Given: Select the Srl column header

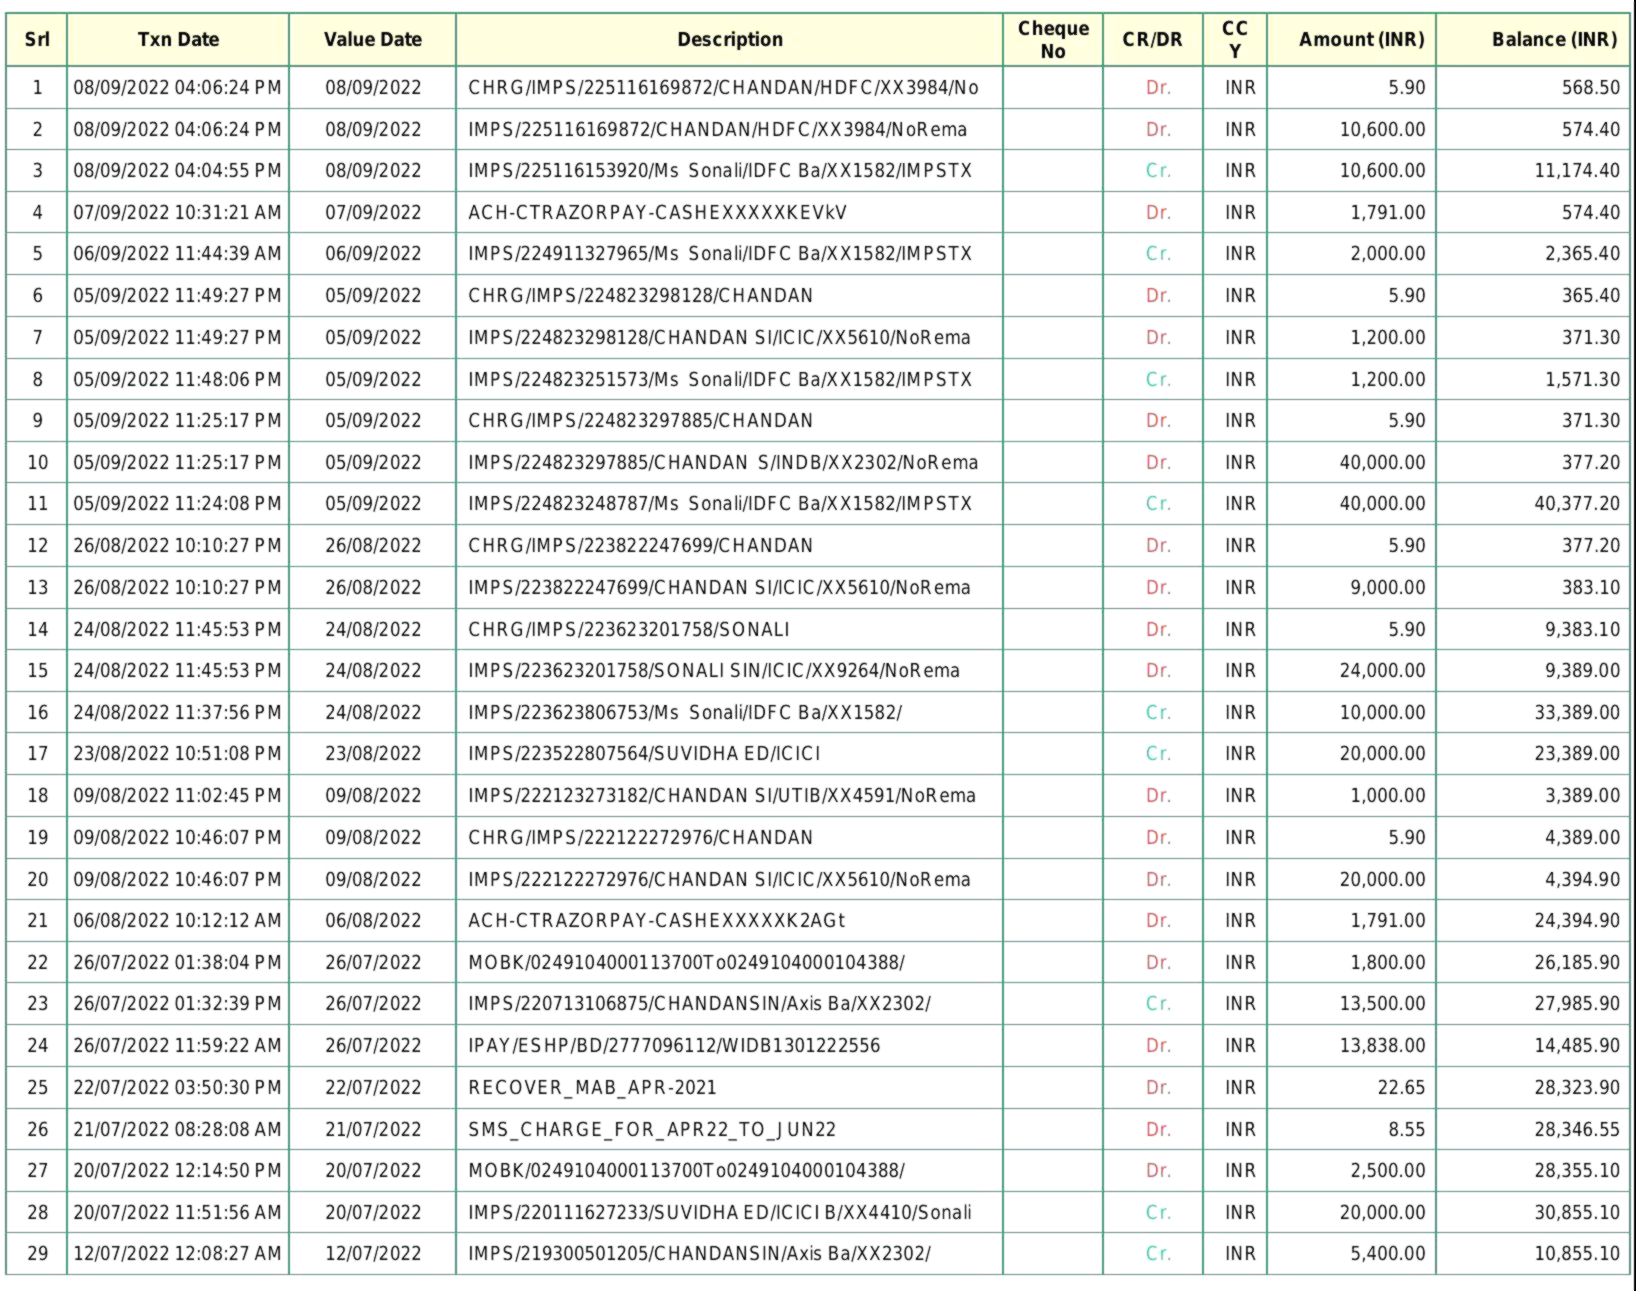Looking at the screenshot, I should (x=37, y=40).
